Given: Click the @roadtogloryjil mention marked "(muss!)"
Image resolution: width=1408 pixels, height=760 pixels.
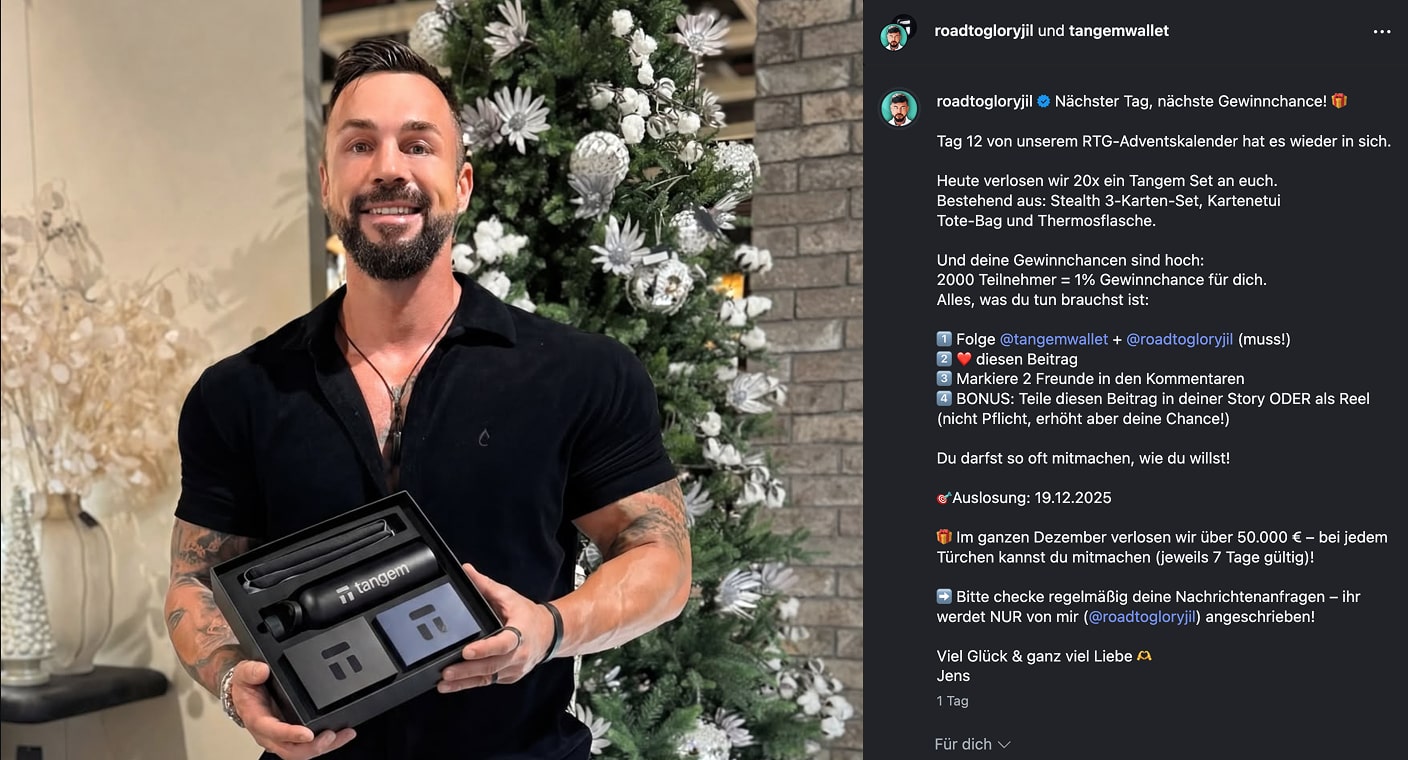Looking at the screenshot, I should tap(1180, 339).
